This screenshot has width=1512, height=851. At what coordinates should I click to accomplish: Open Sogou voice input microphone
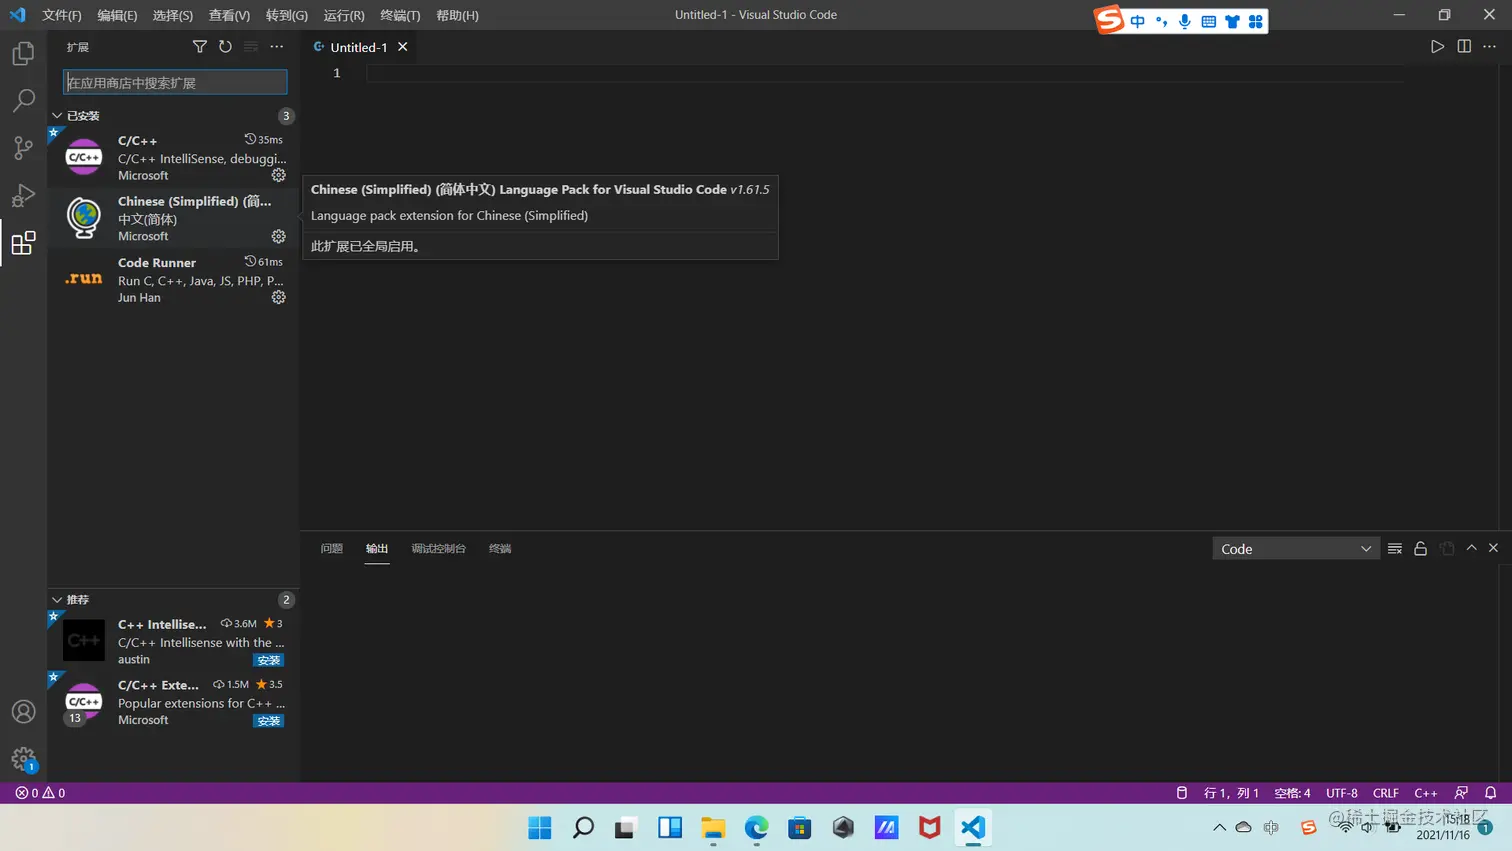(x=1185, y=21)
